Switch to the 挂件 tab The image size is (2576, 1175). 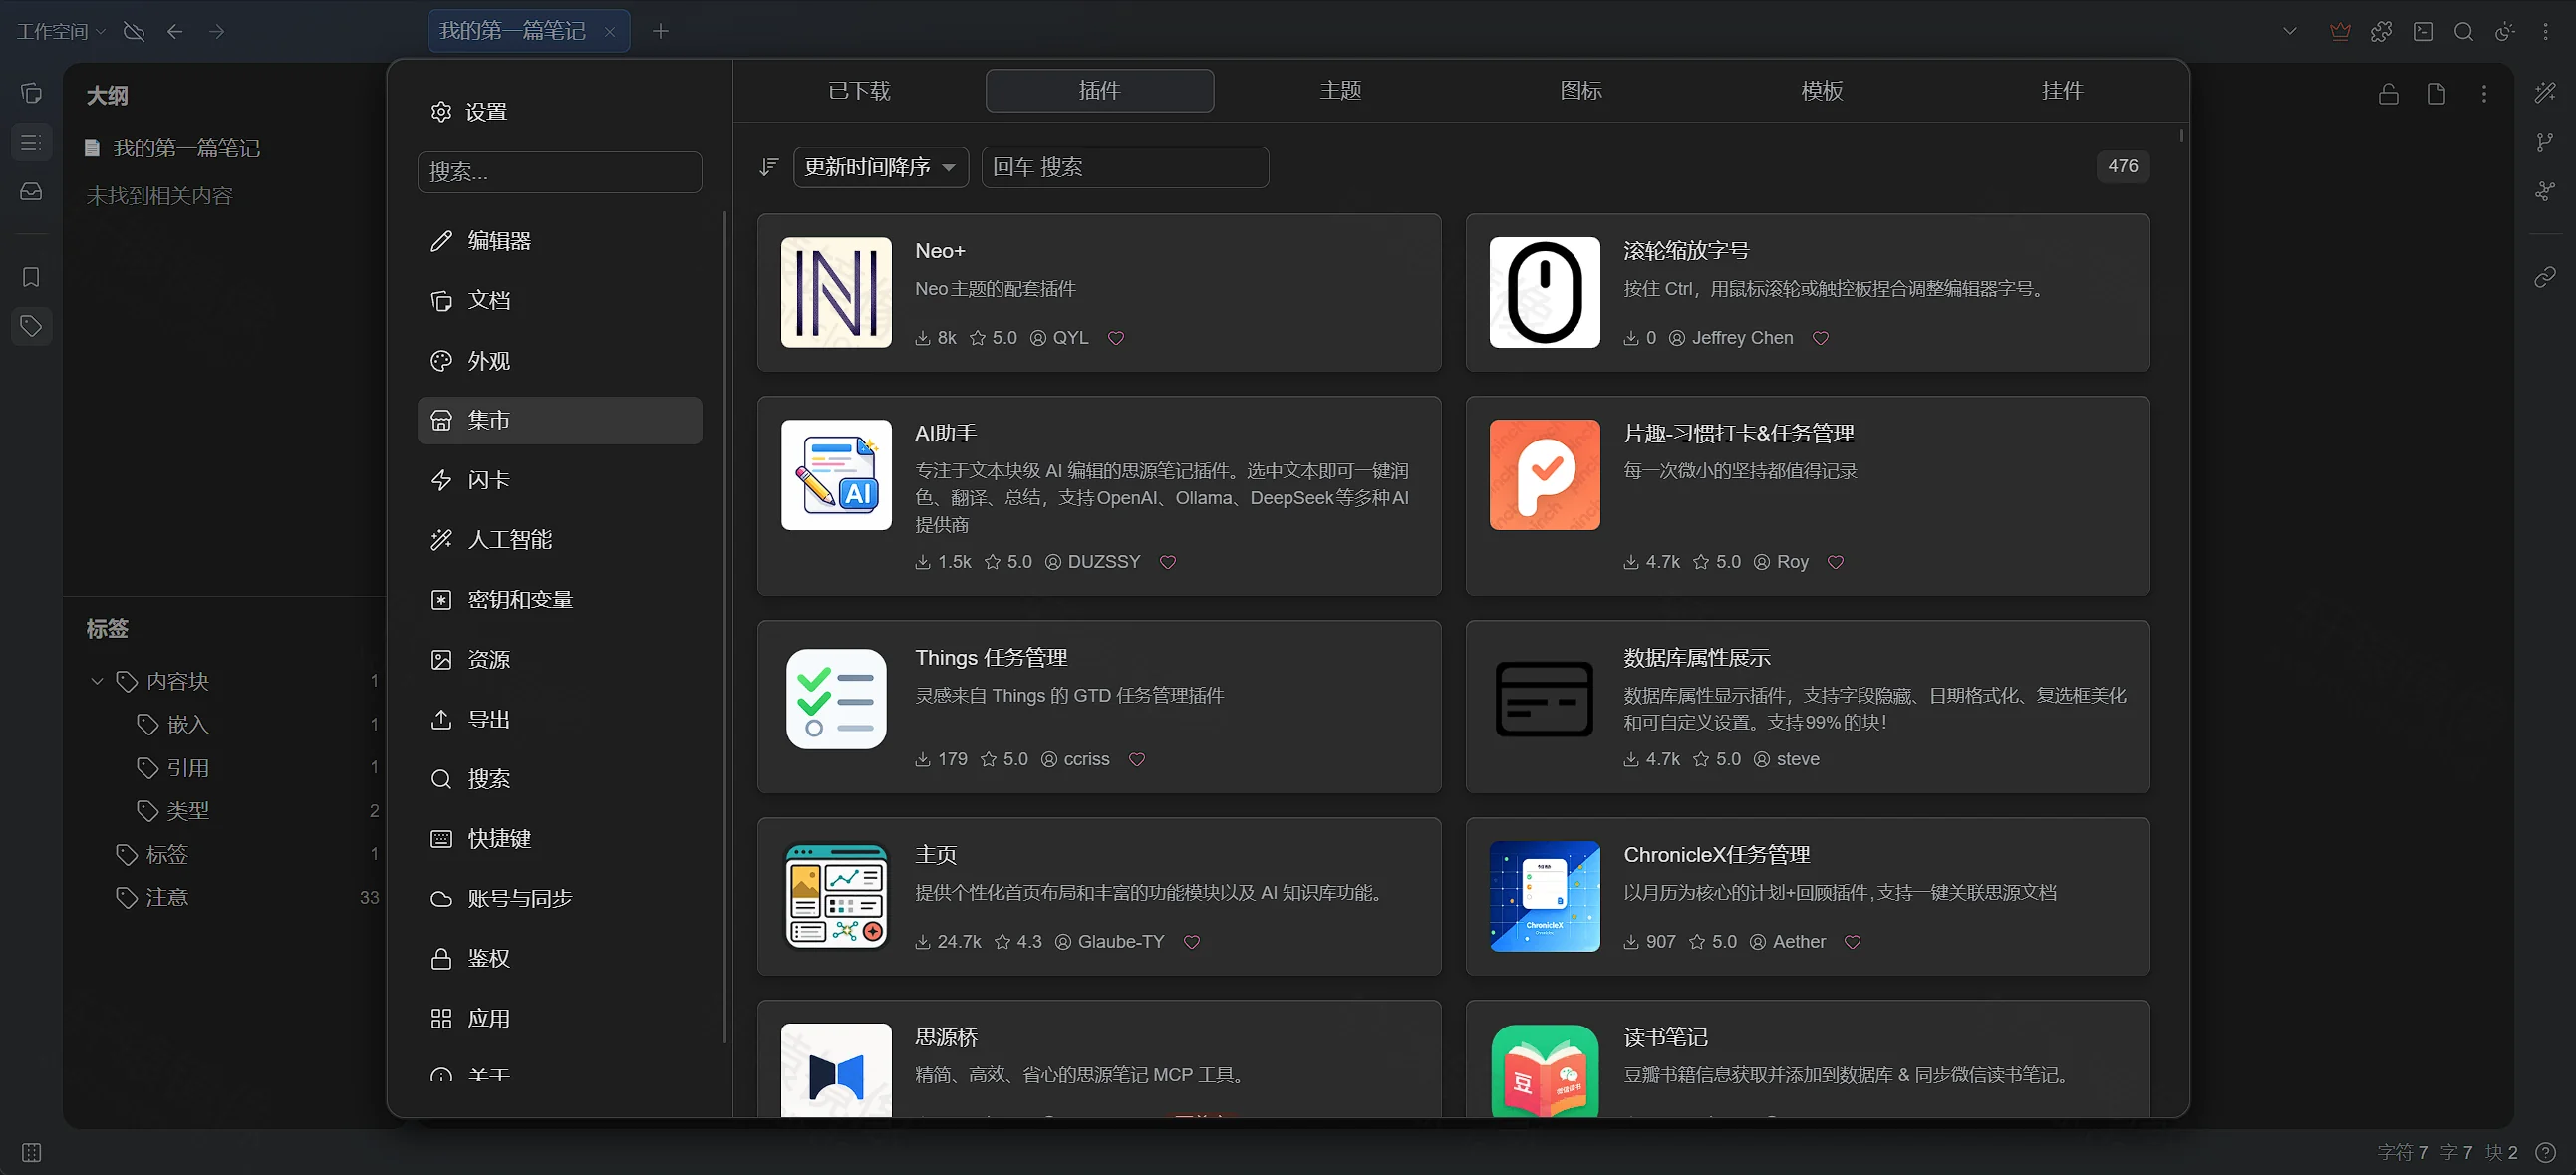(x=2062, y=90)
